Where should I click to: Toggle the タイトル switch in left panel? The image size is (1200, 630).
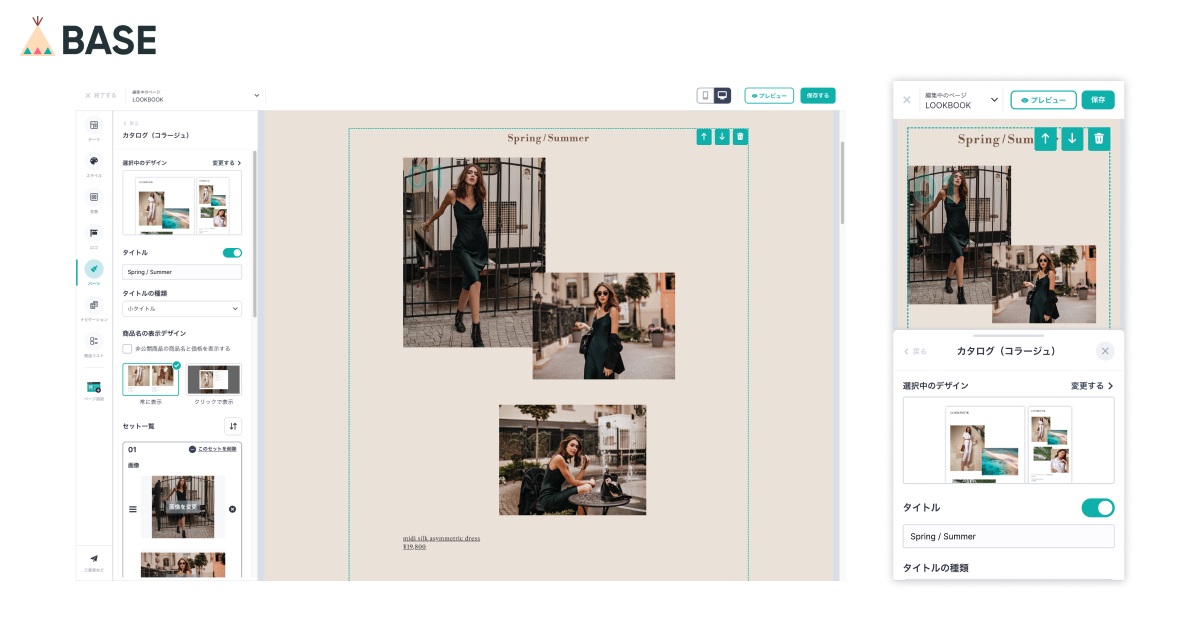232,253
